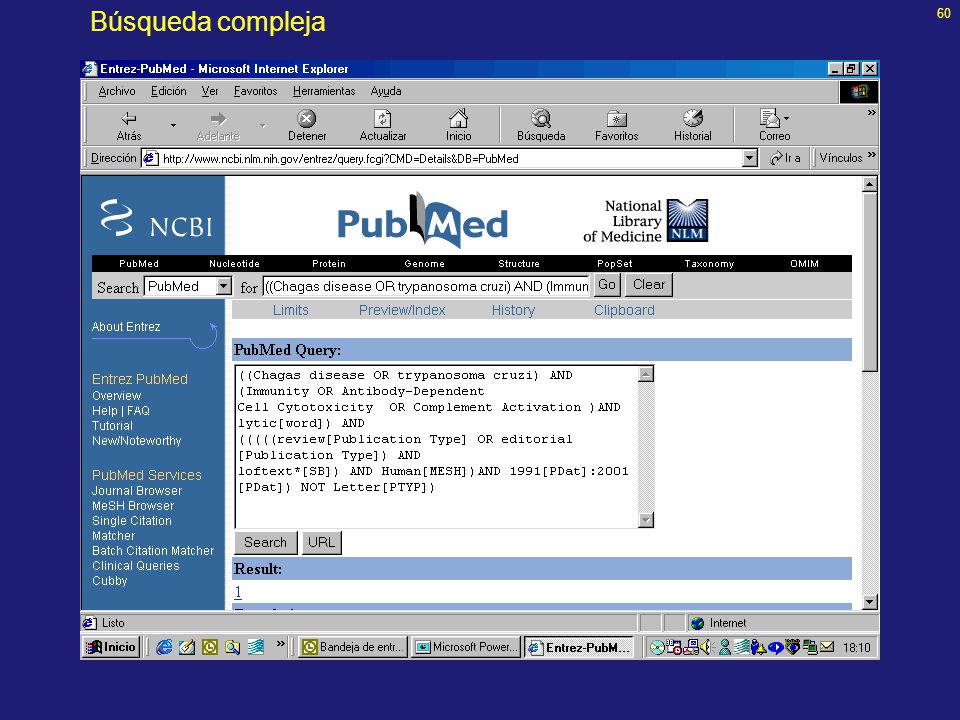
Task: Open the address bar dropdown arrow
Action: coord(750,159)
